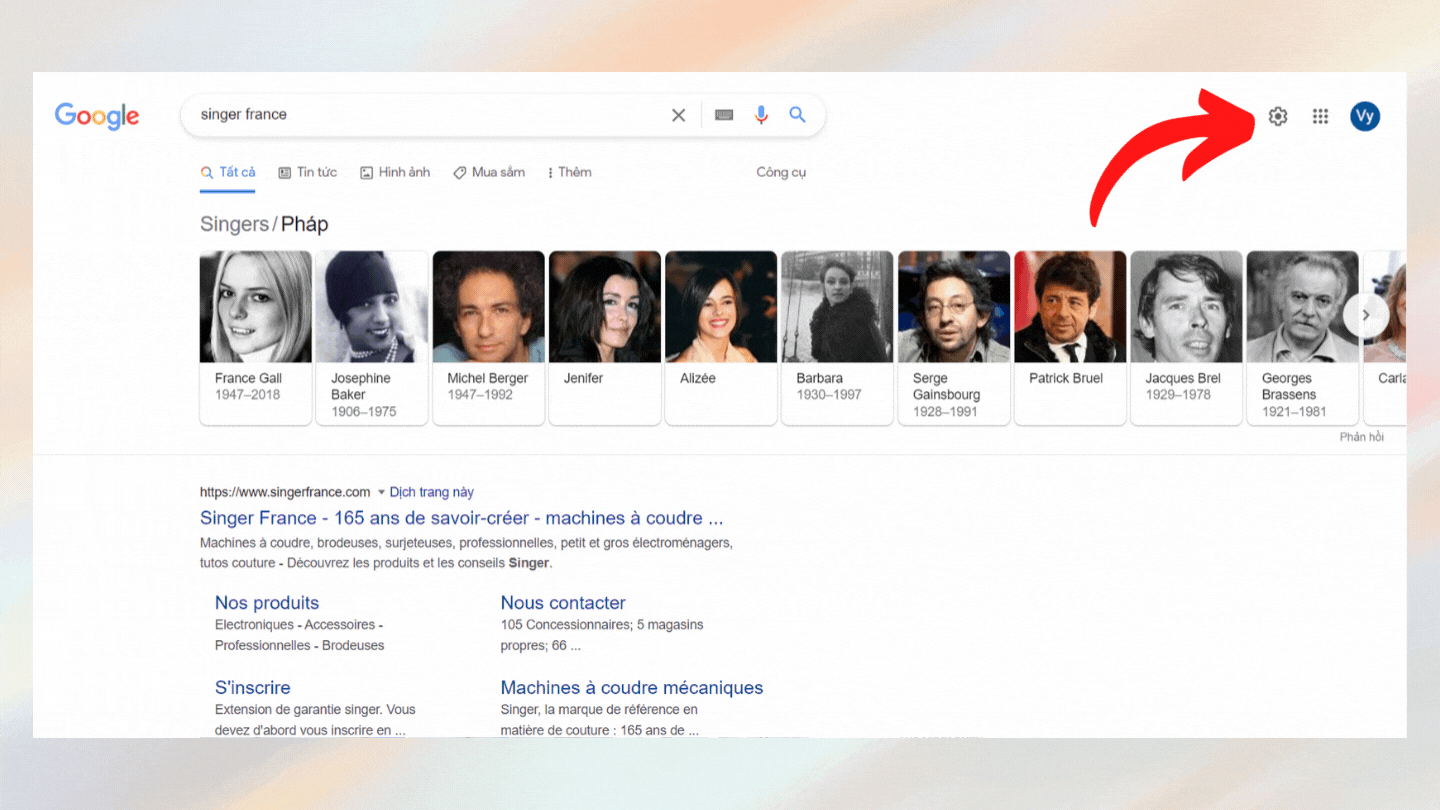The height and width of the screenshot is (810, 1440).
Task: Open the Jenifer card
Action: point(604,338)
